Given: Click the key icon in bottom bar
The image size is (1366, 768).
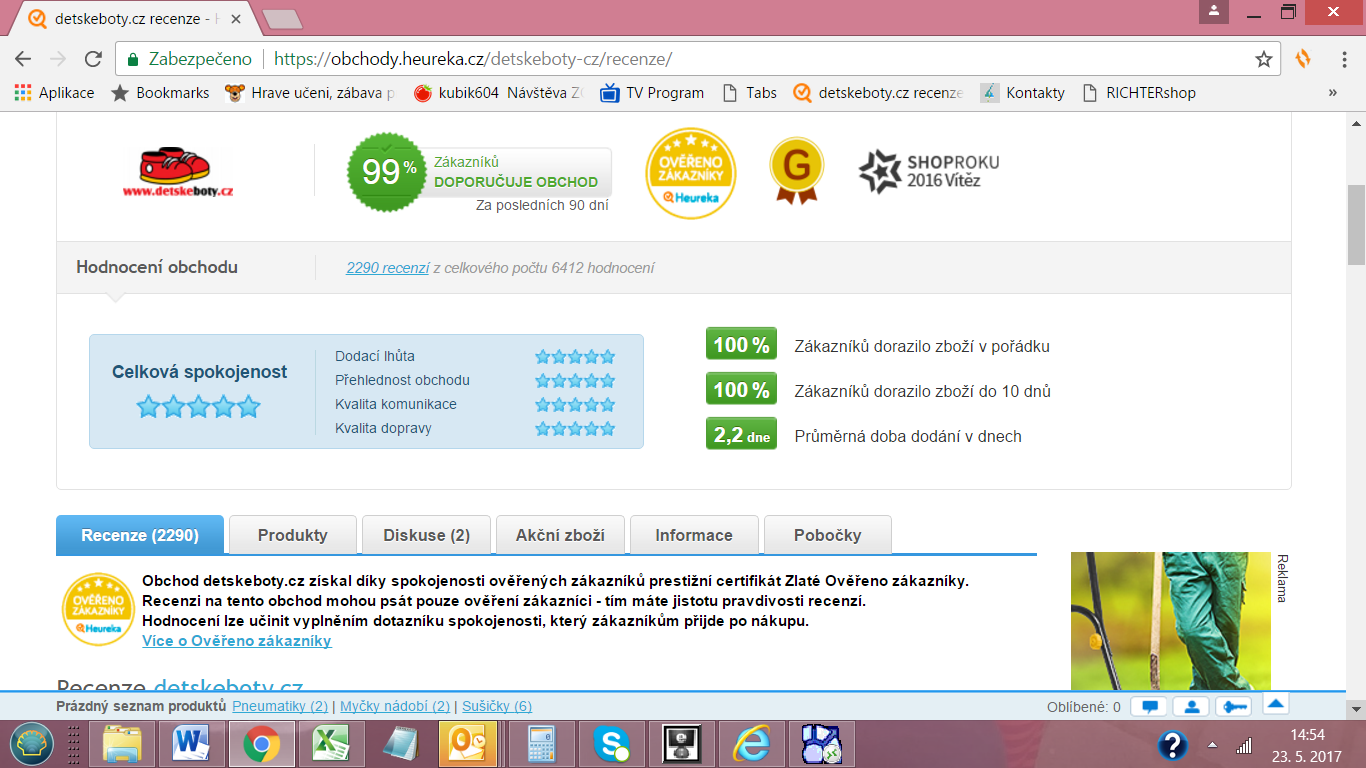Looking at the screenshot, I should (1234, 706).
